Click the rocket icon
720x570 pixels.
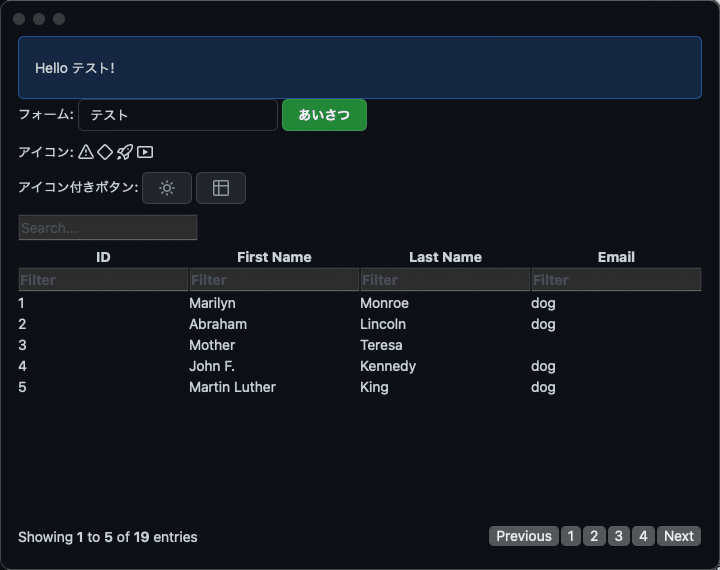point(125,152)
